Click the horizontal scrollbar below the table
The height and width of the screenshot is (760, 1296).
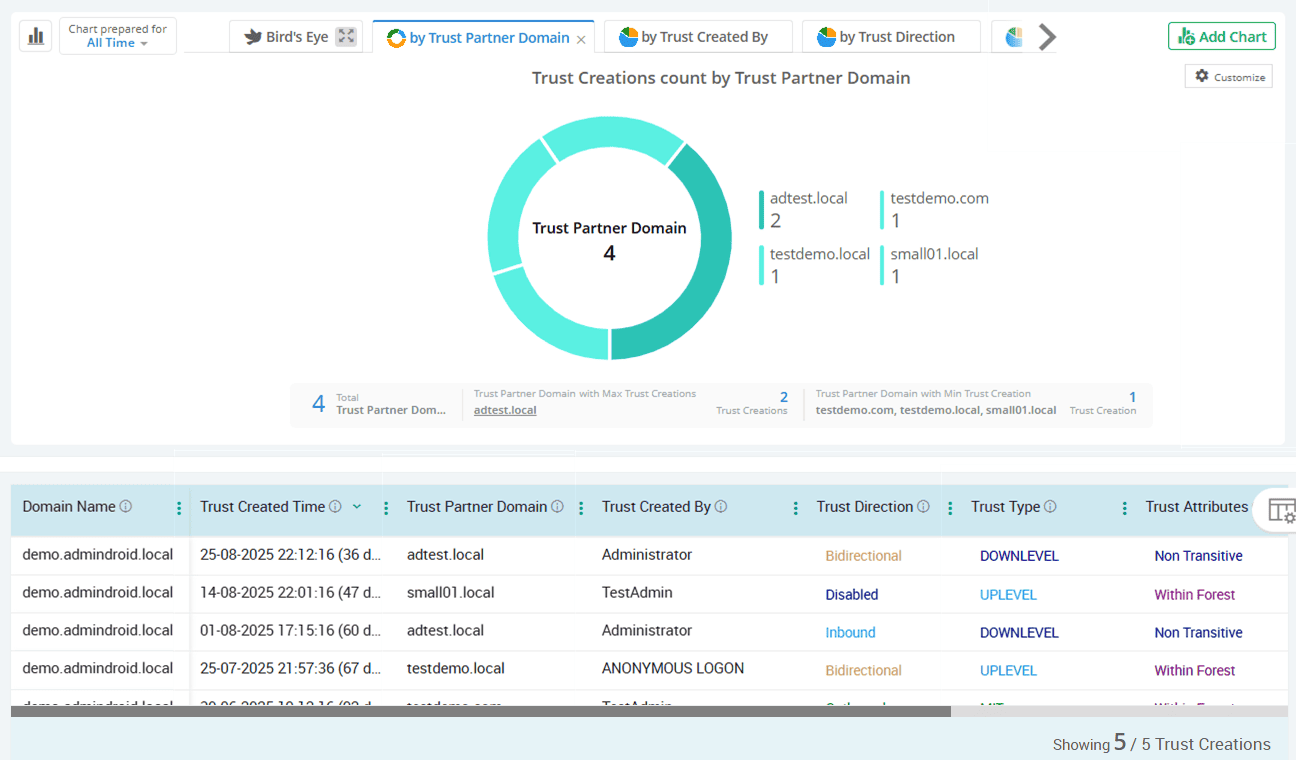(x=480, y=710)
